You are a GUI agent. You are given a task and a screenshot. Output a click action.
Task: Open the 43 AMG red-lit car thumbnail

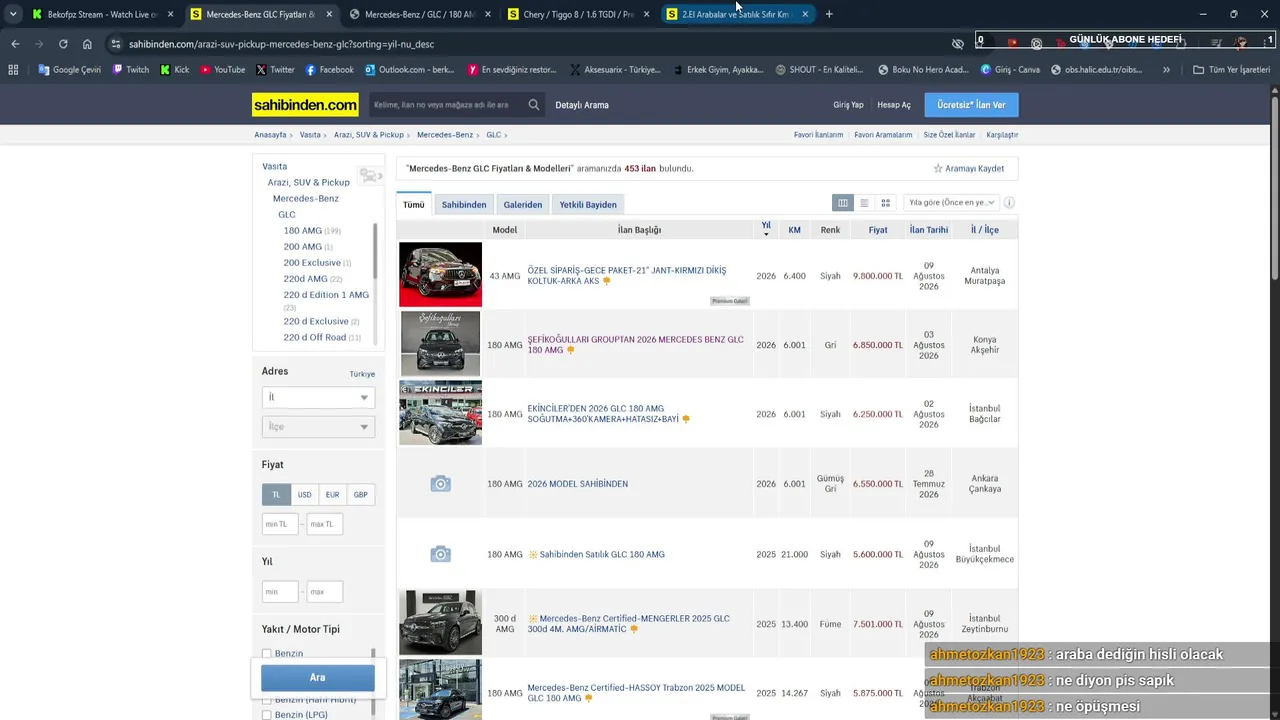tap(440, 275)
